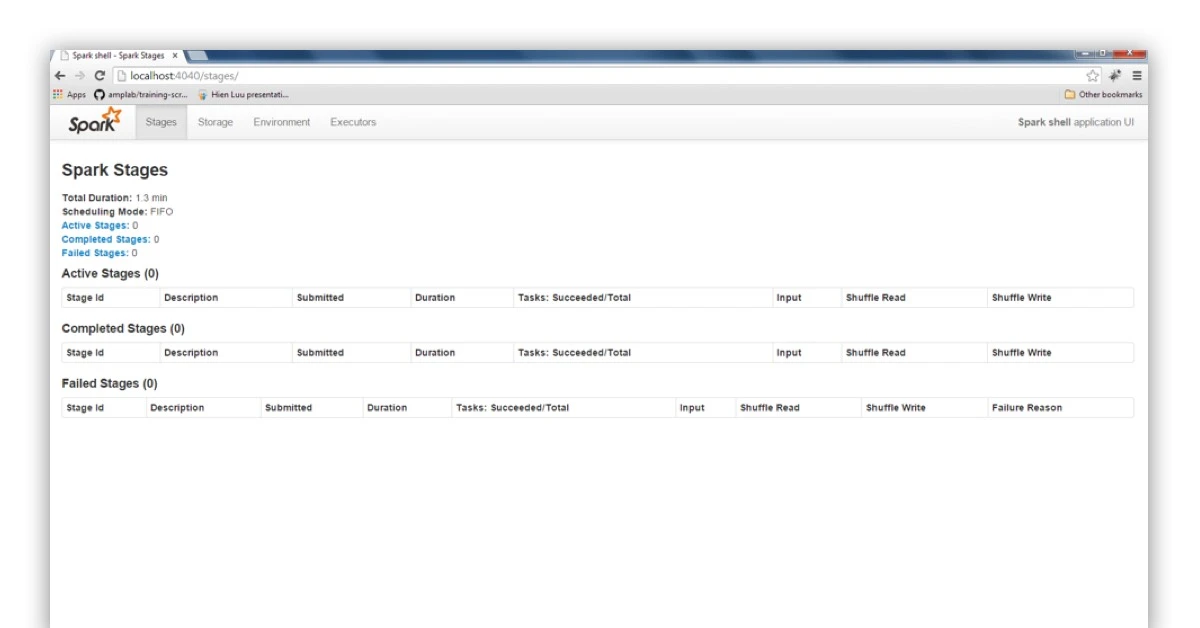Close the Spark shell browser tab

175,56
